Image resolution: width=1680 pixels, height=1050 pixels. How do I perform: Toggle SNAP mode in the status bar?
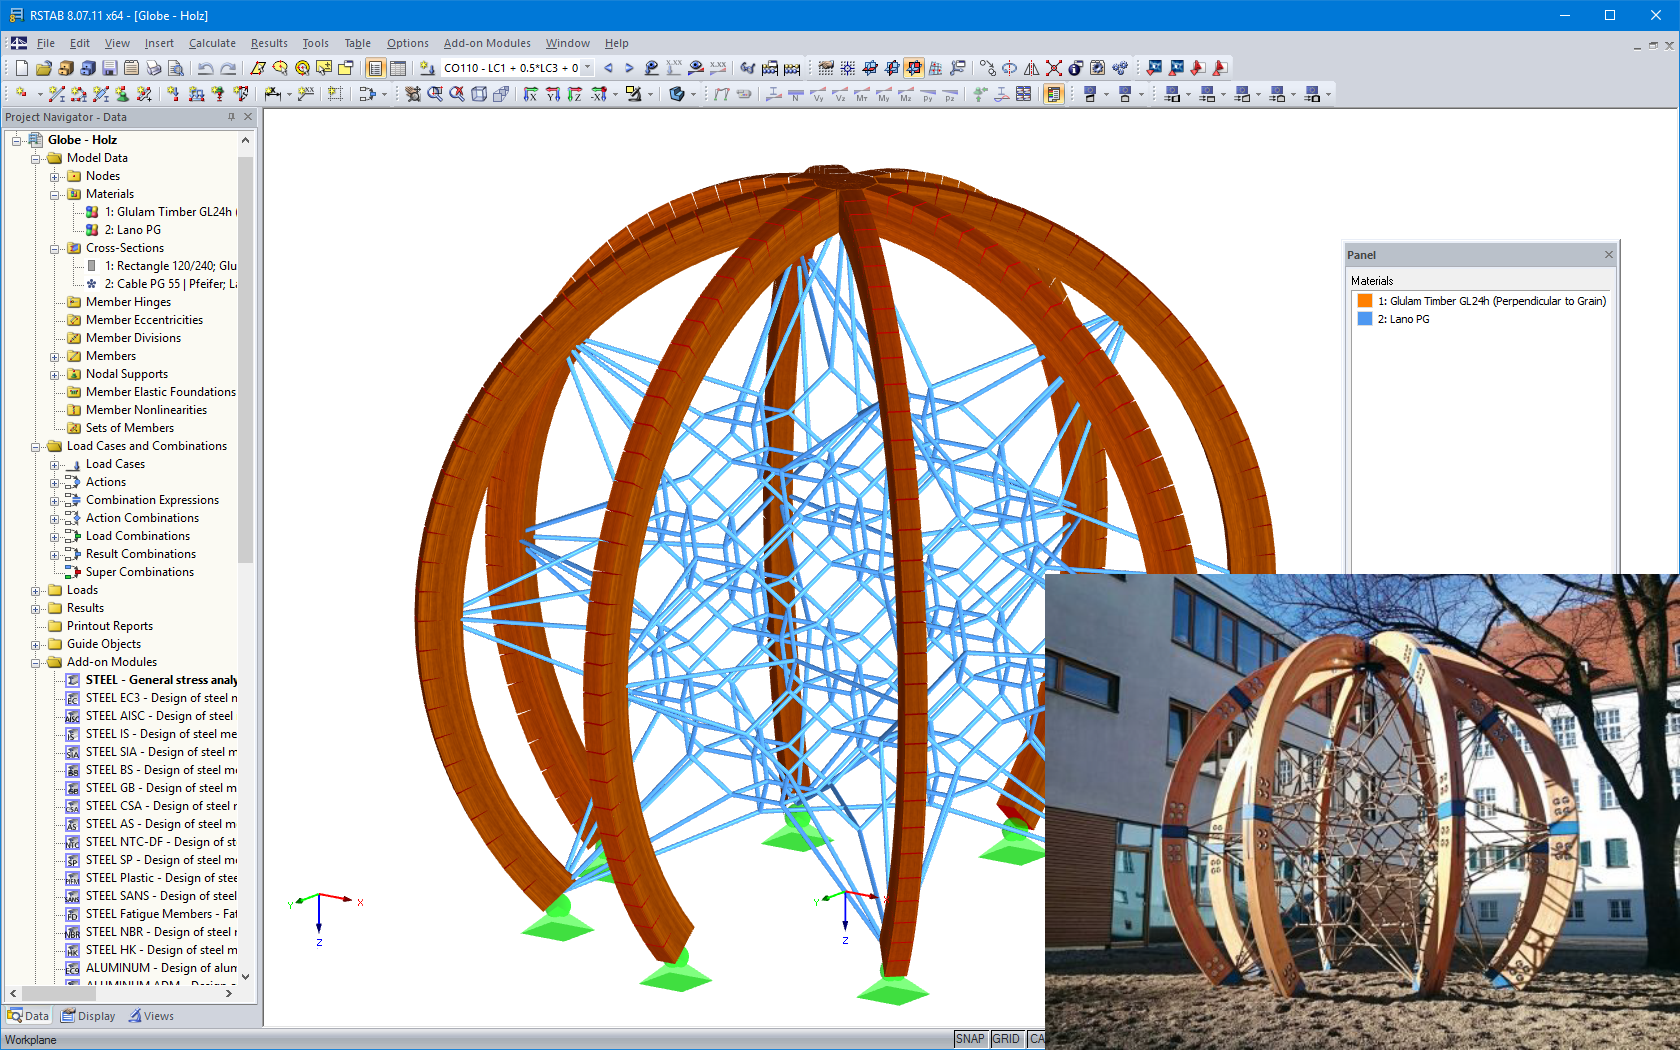click(x=969, y=1039)
